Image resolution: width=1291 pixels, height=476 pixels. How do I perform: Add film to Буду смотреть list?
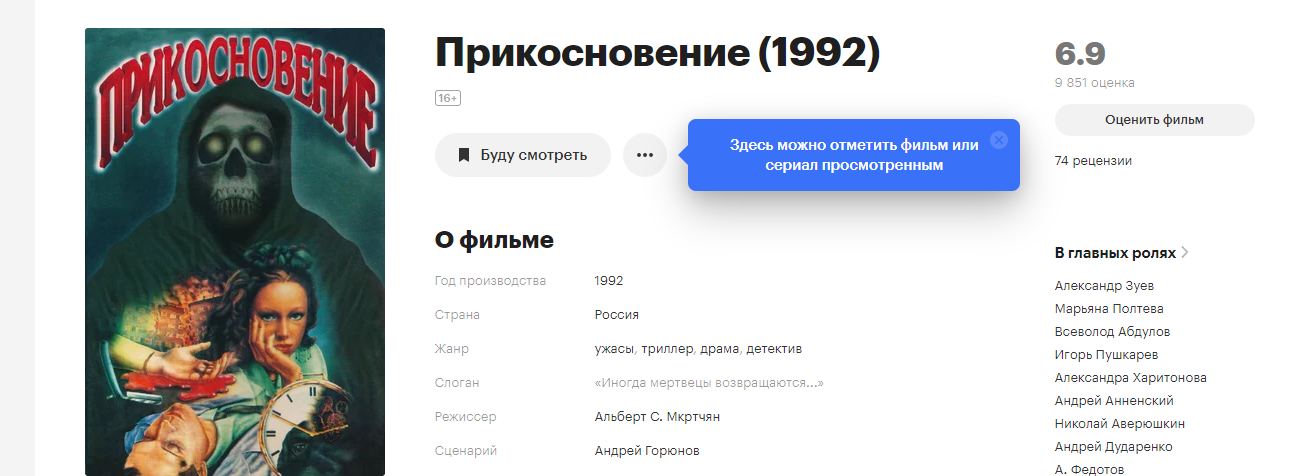[523, 155]
